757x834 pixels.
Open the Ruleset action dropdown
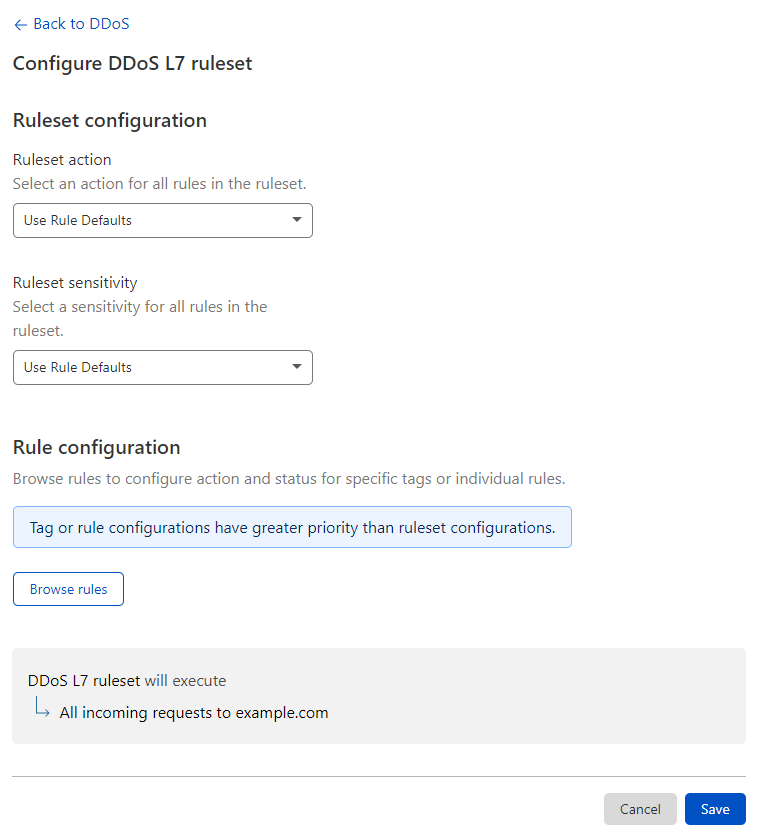(162, 220)
